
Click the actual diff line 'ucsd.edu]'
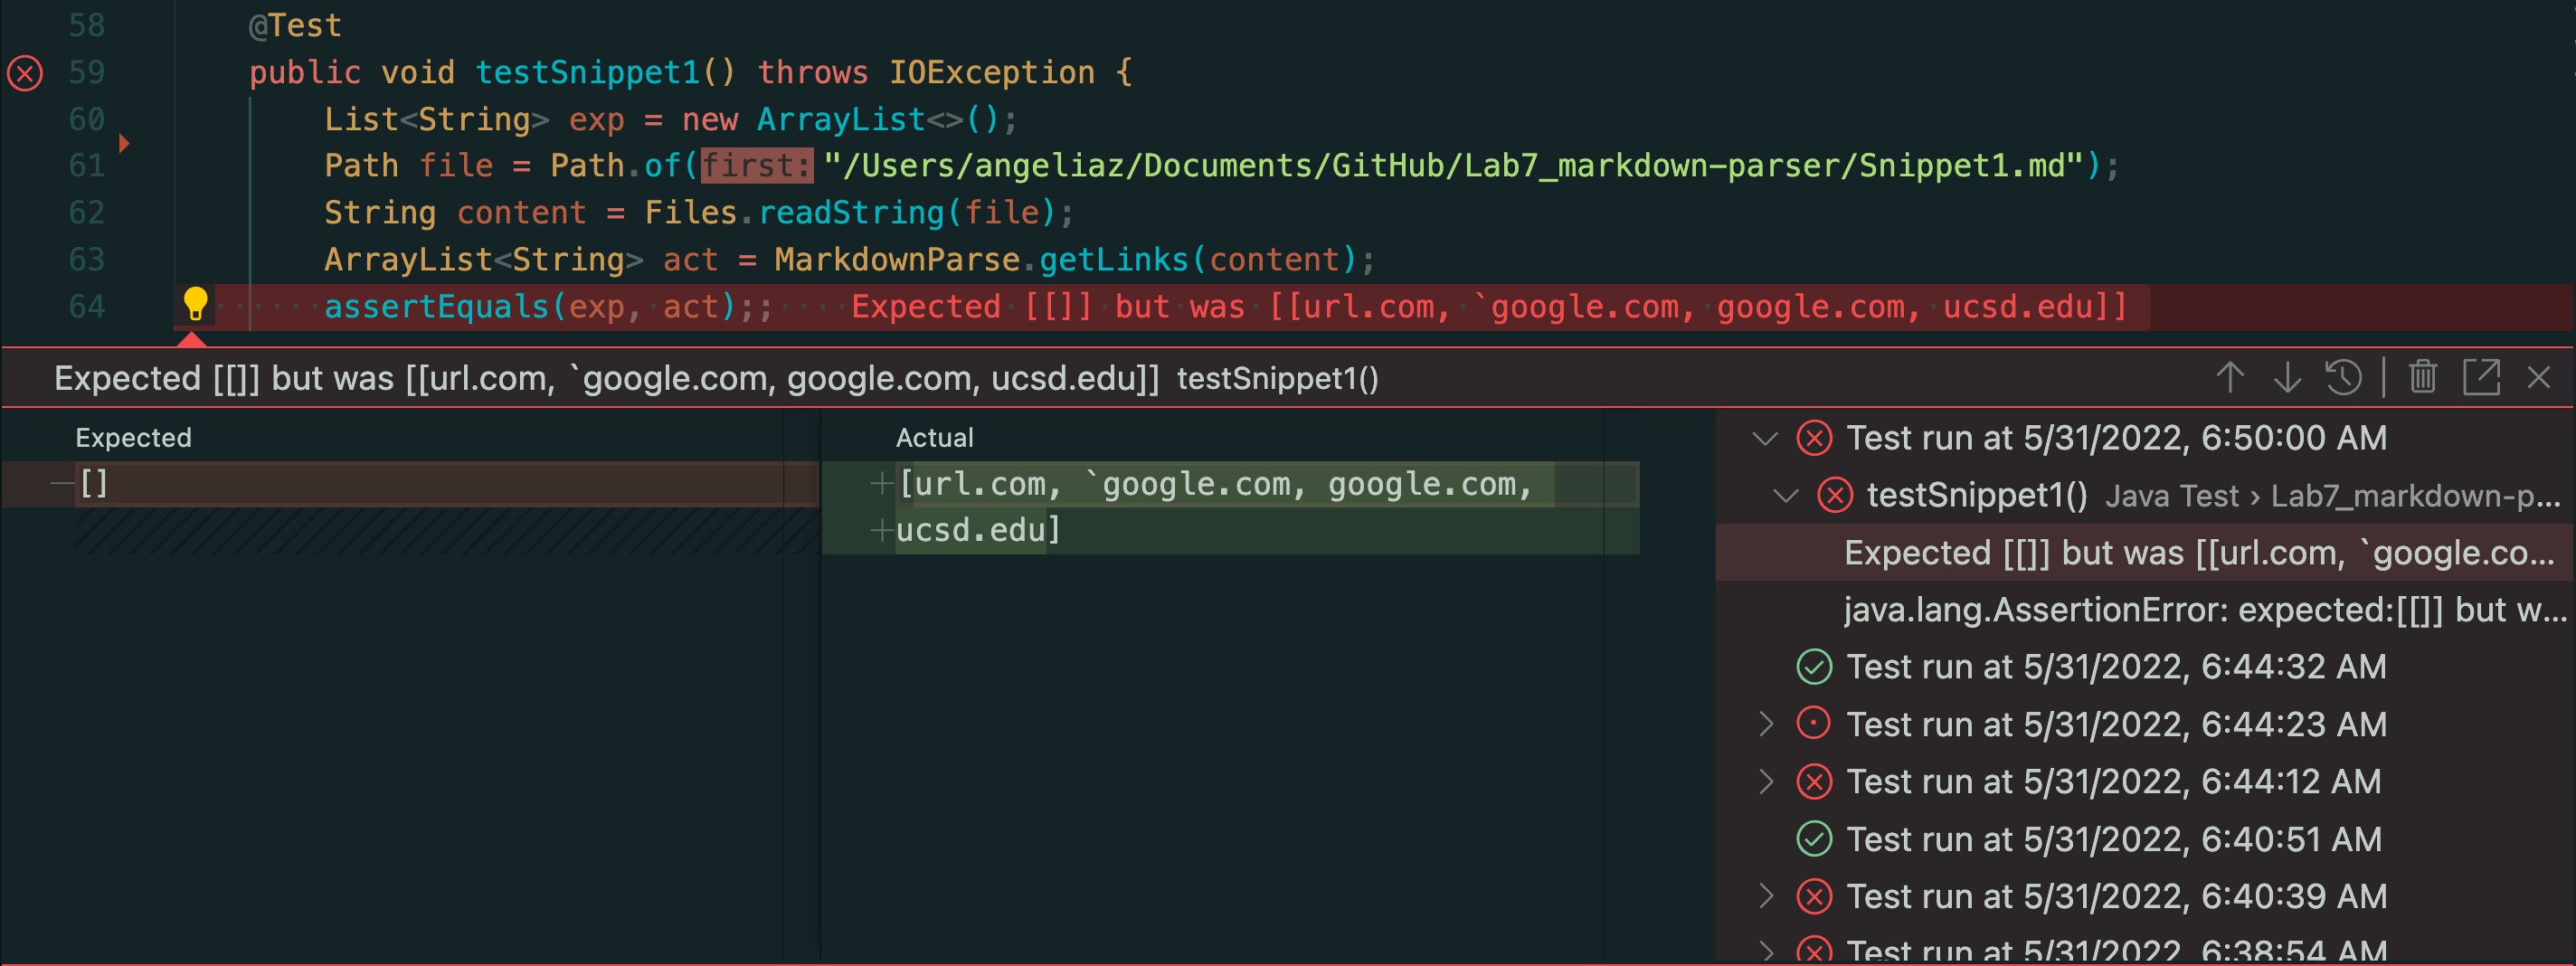[x=978, y=530]
